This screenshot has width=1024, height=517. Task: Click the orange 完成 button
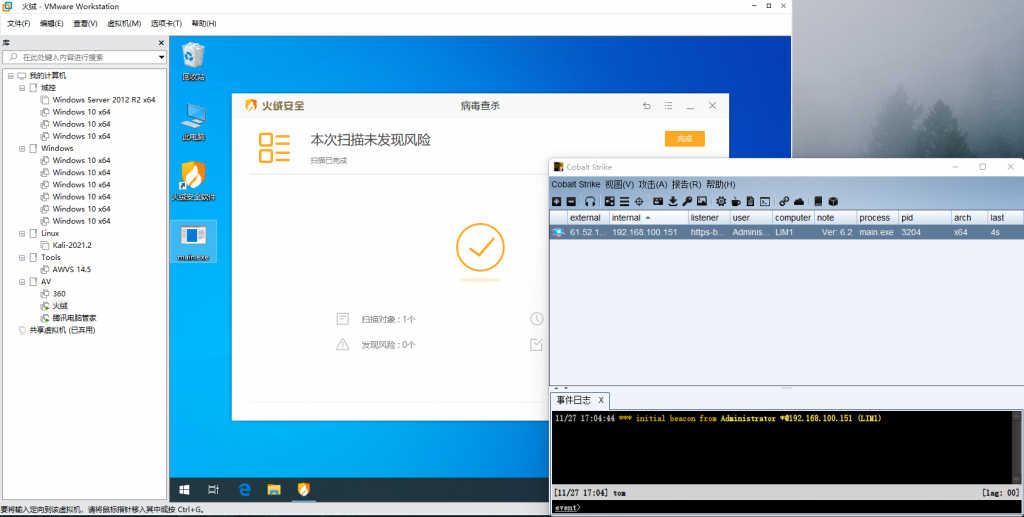coord(684,139)
